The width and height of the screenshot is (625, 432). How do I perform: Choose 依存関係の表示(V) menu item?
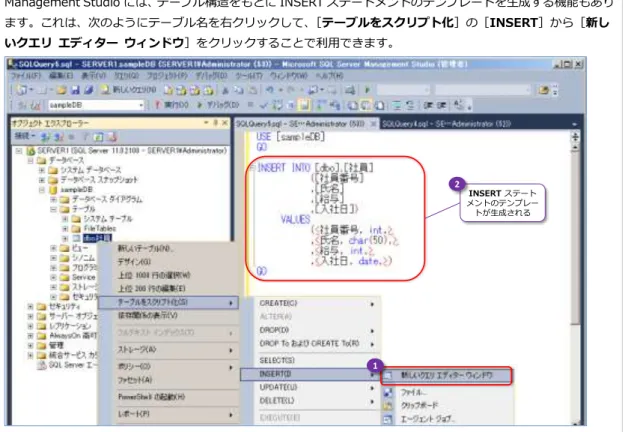click(x=168, y=316)
